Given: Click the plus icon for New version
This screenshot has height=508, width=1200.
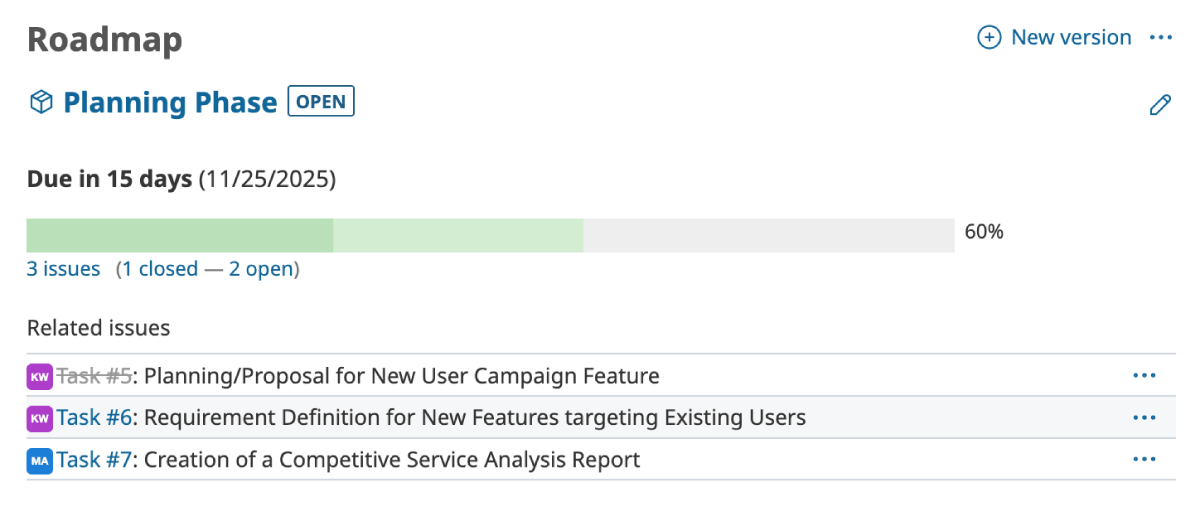Looking at the screenshot, I should coord(989,38).
